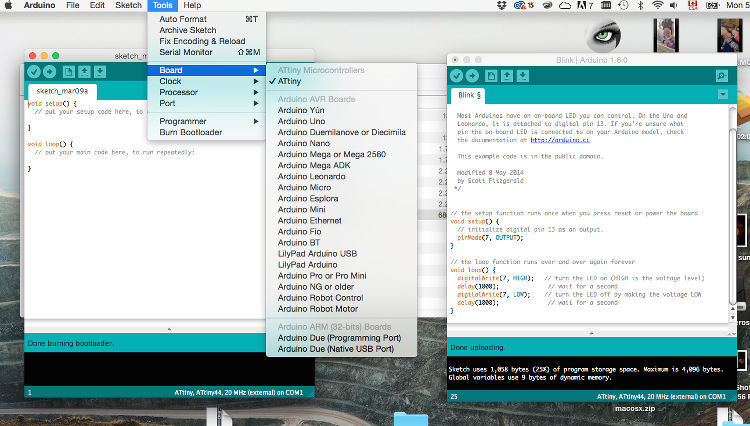Open the http://arduino.cc link
The image size is (750, 426).
[x=560, y=140]
